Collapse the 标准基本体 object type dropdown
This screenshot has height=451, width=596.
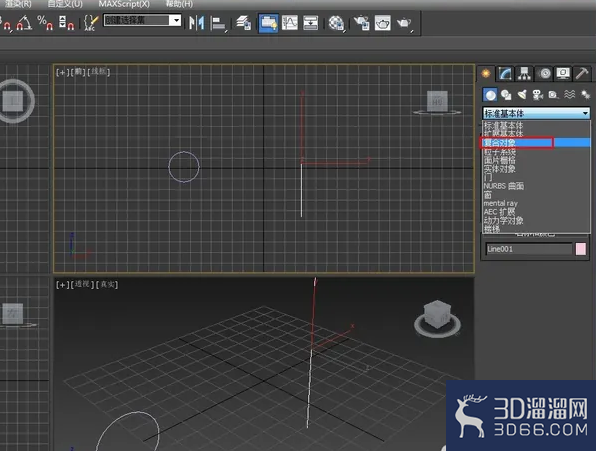[536, 113]
